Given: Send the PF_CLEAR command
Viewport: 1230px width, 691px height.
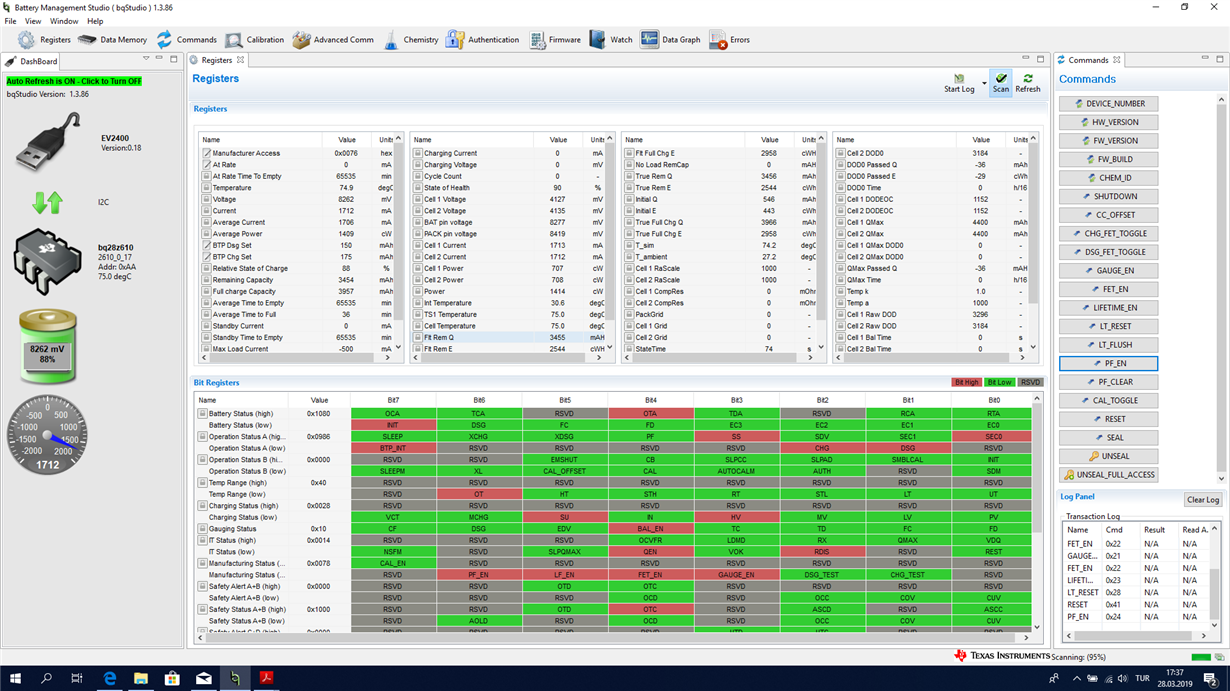Looking at the screenshot, I should click(1108, 382).
